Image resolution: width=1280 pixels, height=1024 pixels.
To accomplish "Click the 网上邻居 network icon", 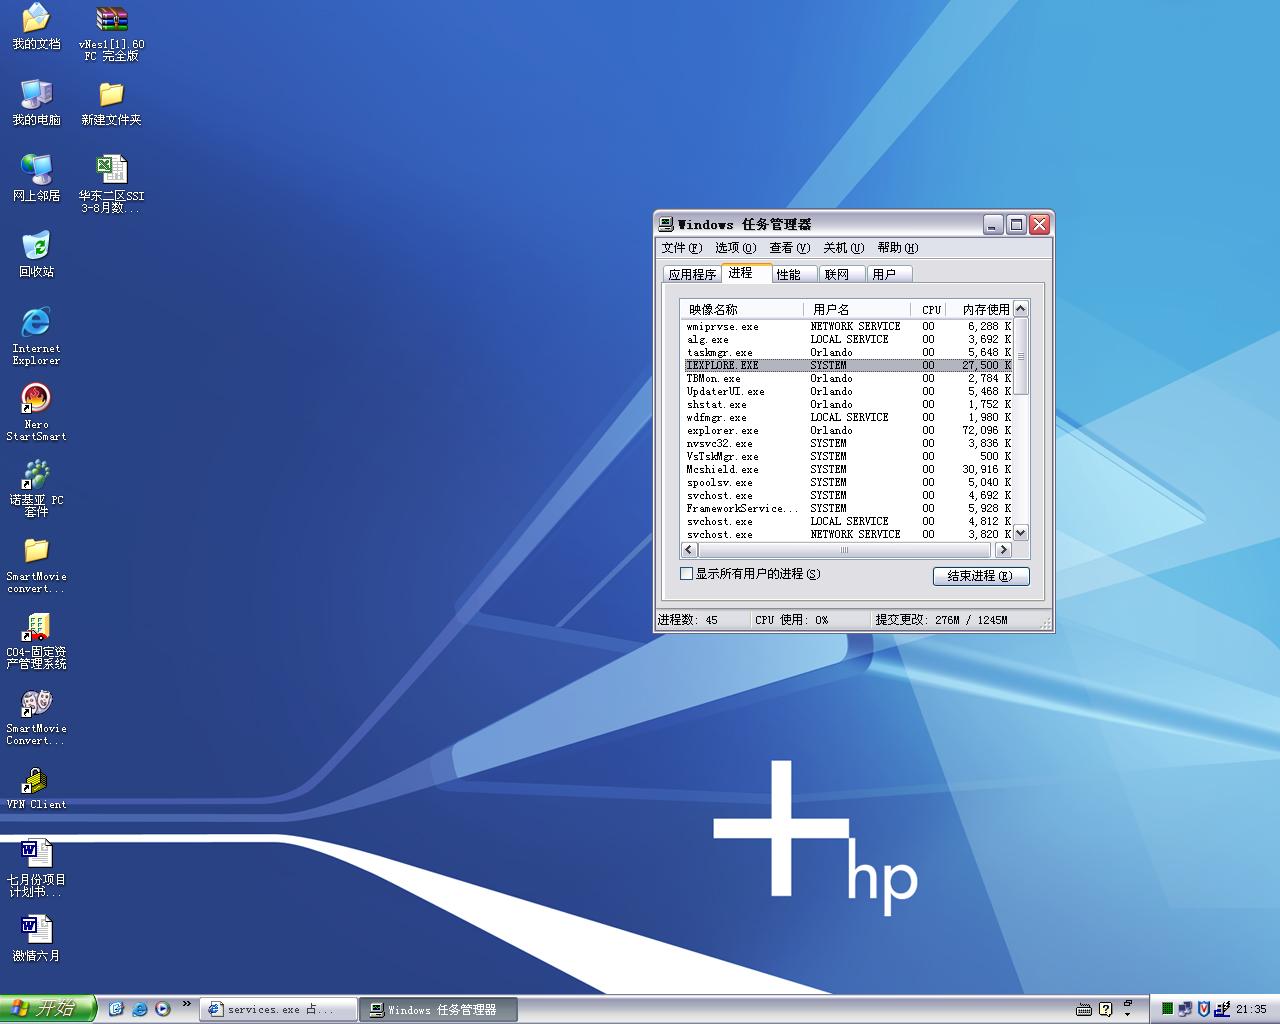I will coord(36,171).
